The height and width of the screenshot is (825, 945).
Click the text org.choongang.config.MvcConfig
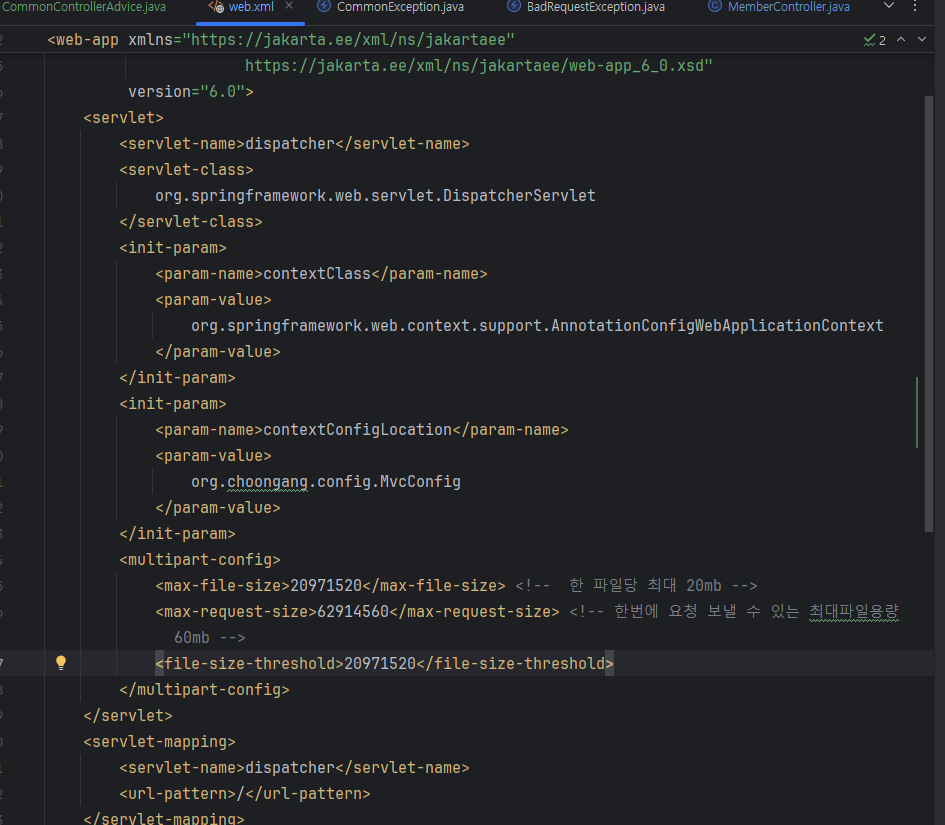[326, 482]
